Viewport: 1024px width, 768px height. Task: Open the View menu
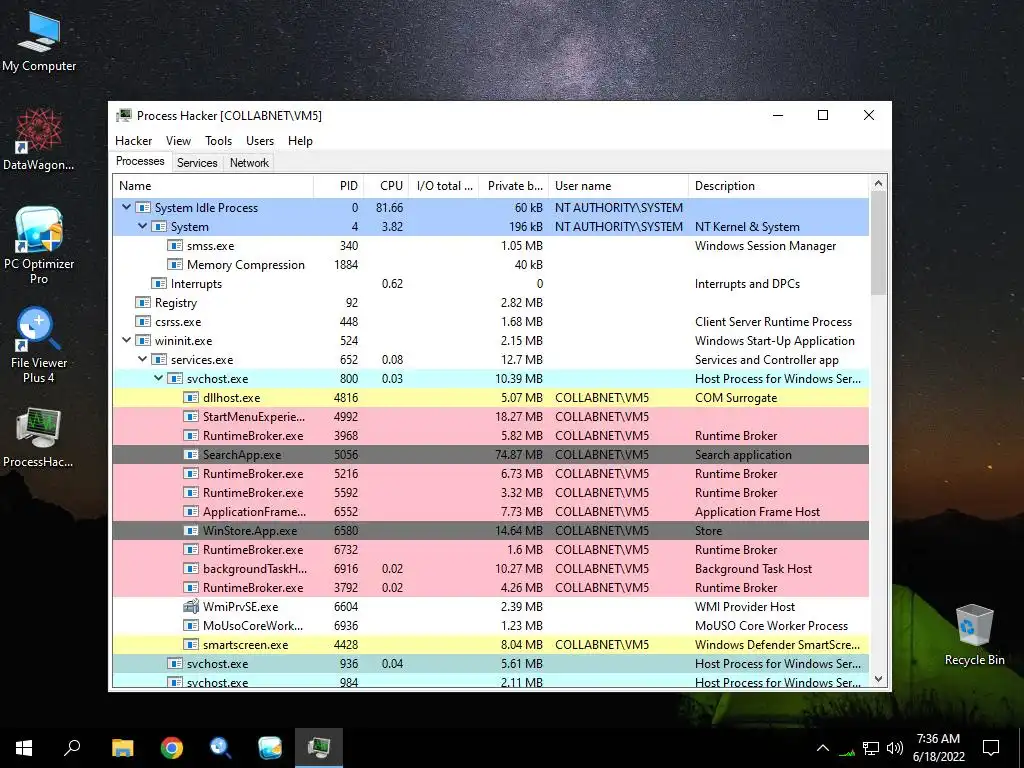click(x=178, y=140)
